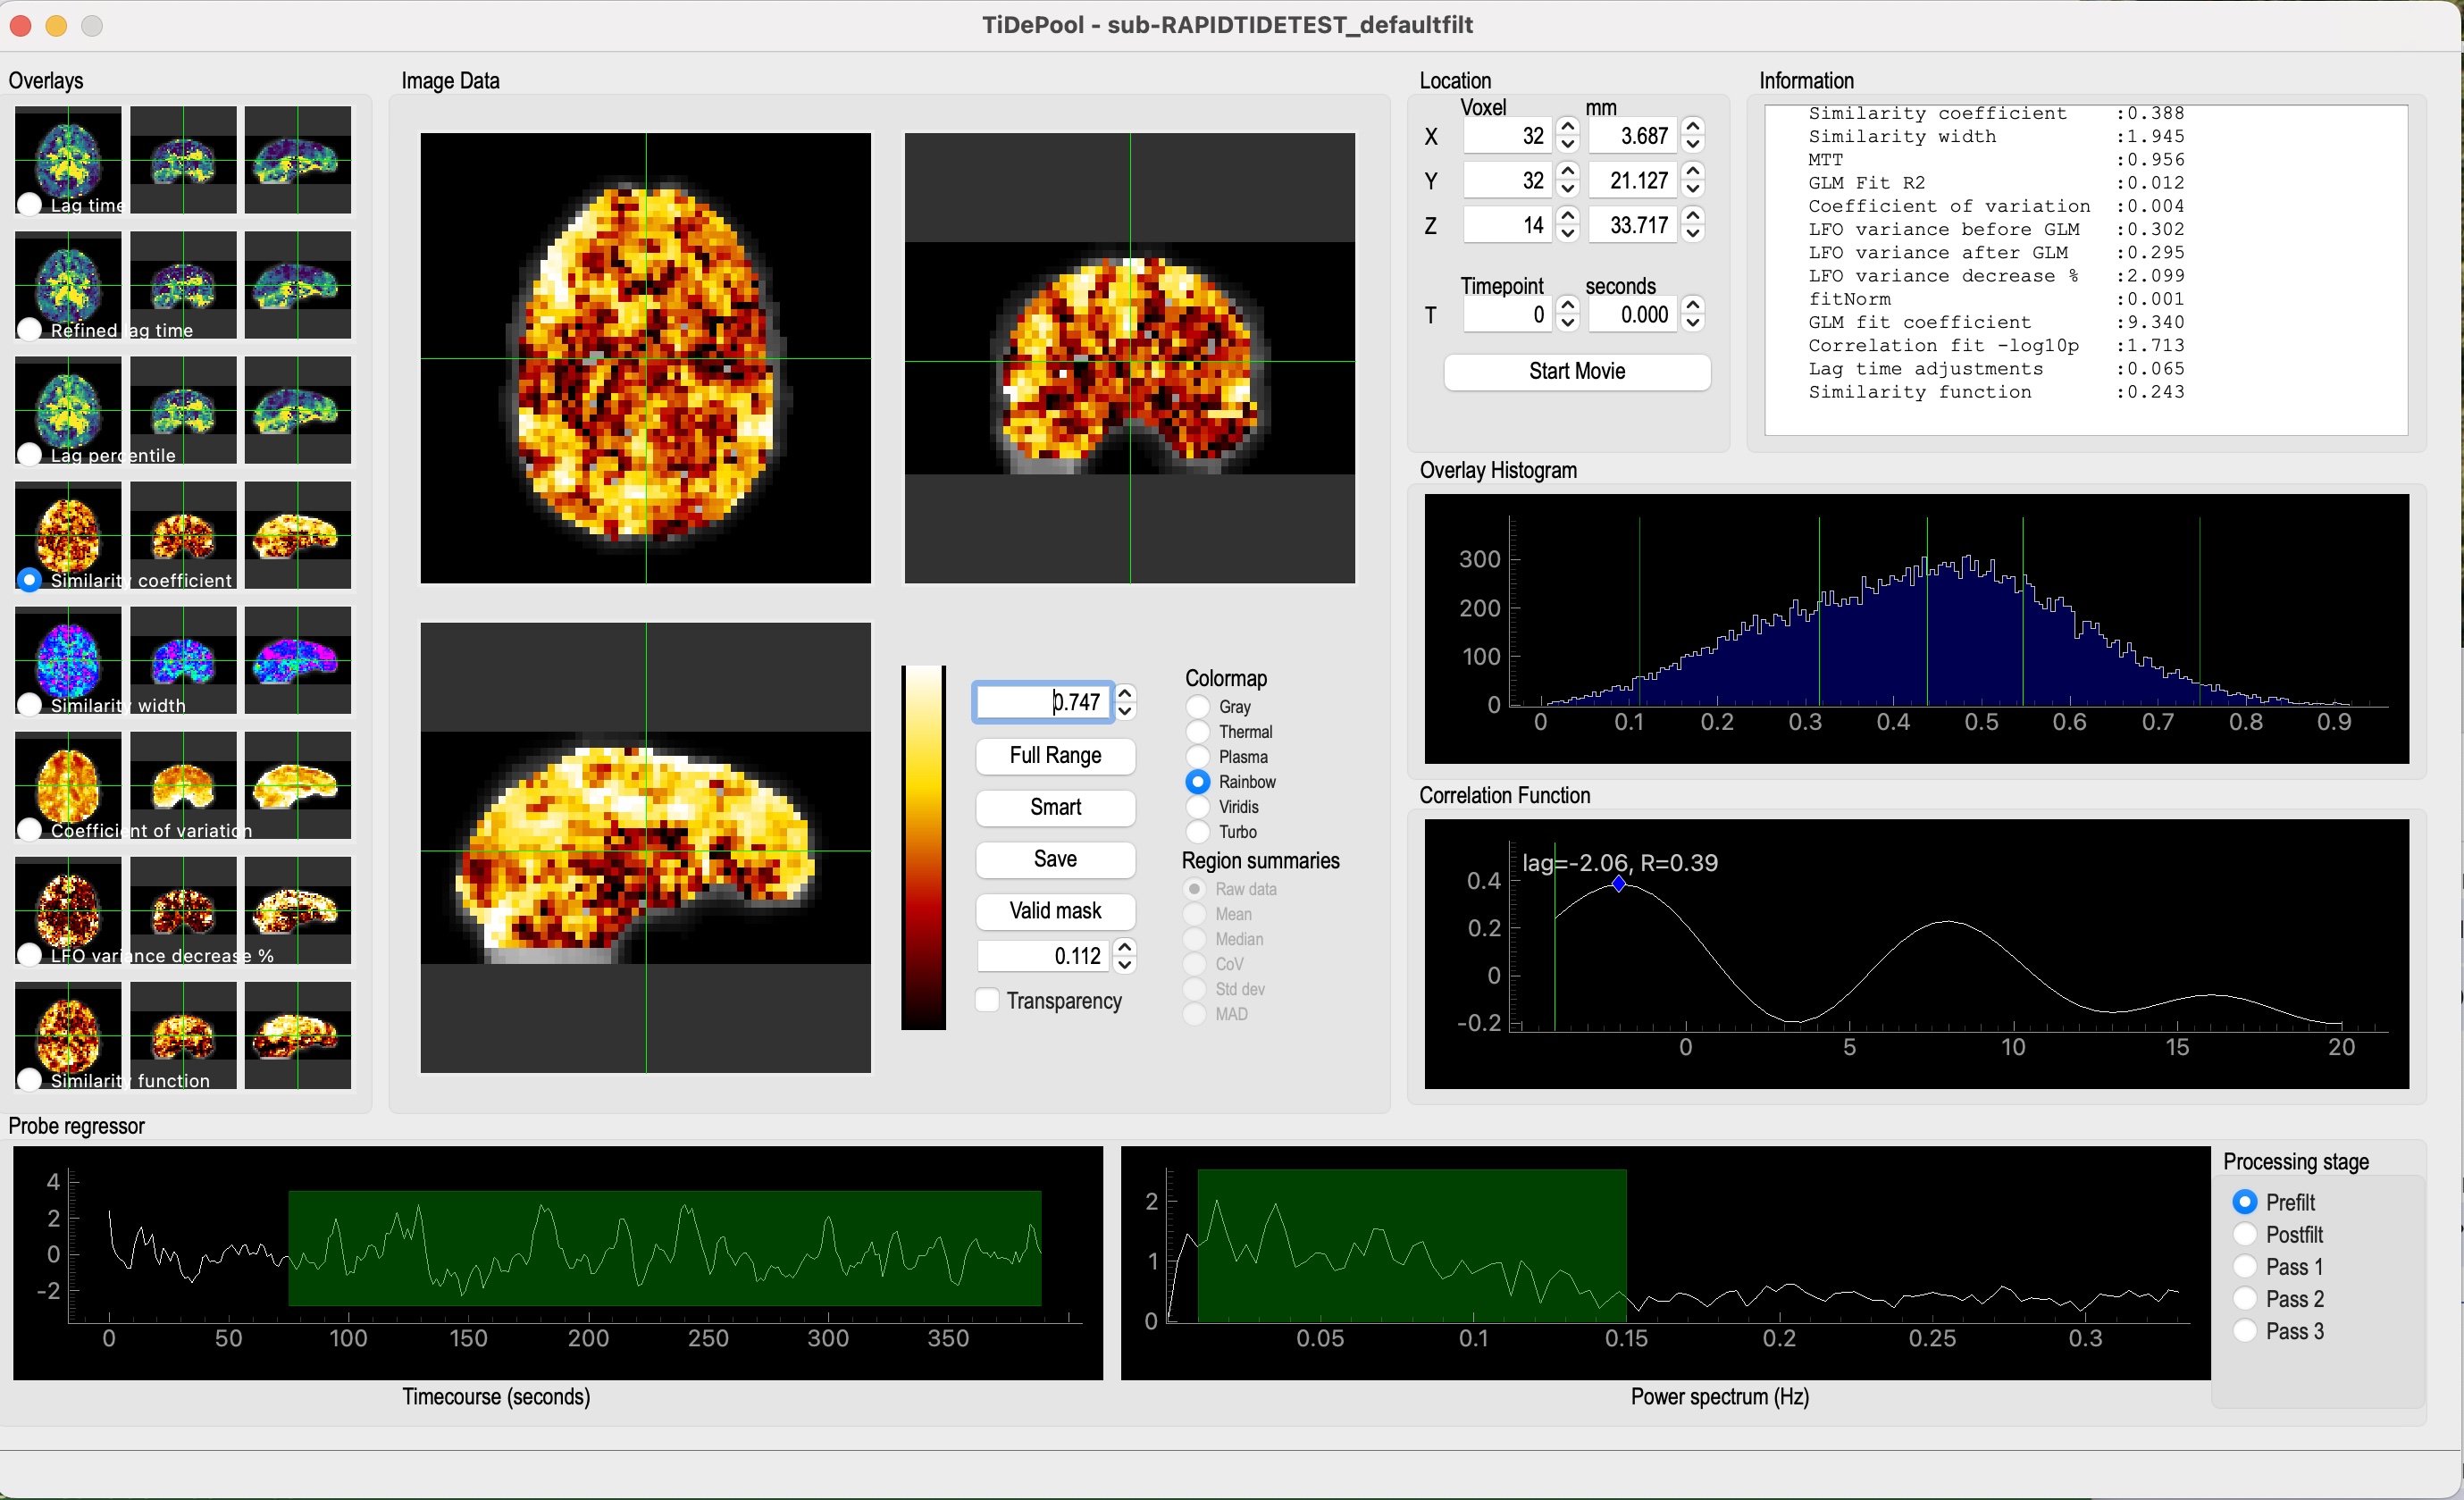Viewport: 2464px width, 1500px height.
Task: Open the Lag time axial overlay thumbnail
Action: (x=68, y=160)
